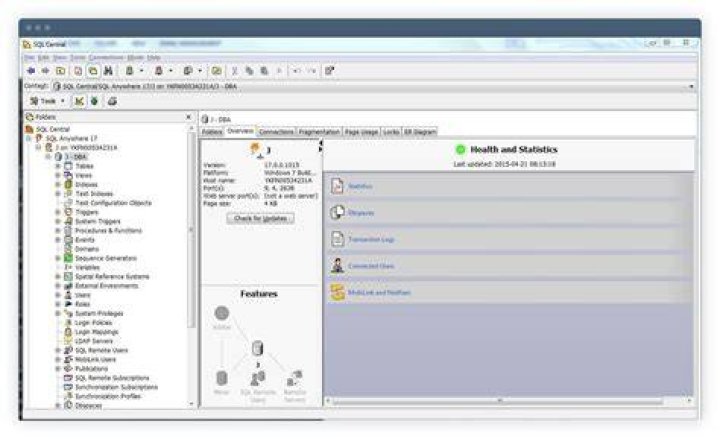Select Spatial Reference Systems in the tree
Viewport: 720px width, 439px height.
coord(112,276)
